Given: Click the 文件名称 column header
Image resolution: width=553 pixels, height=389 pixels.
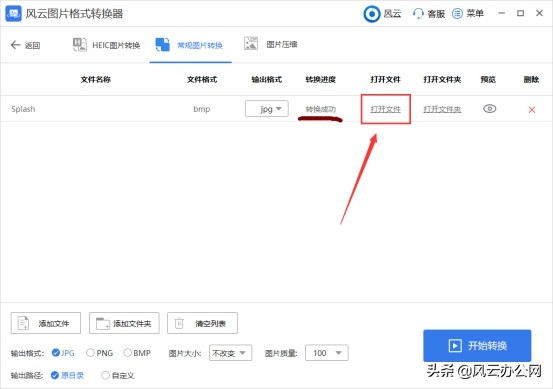Looking at the screenshot, I should 96,79.
